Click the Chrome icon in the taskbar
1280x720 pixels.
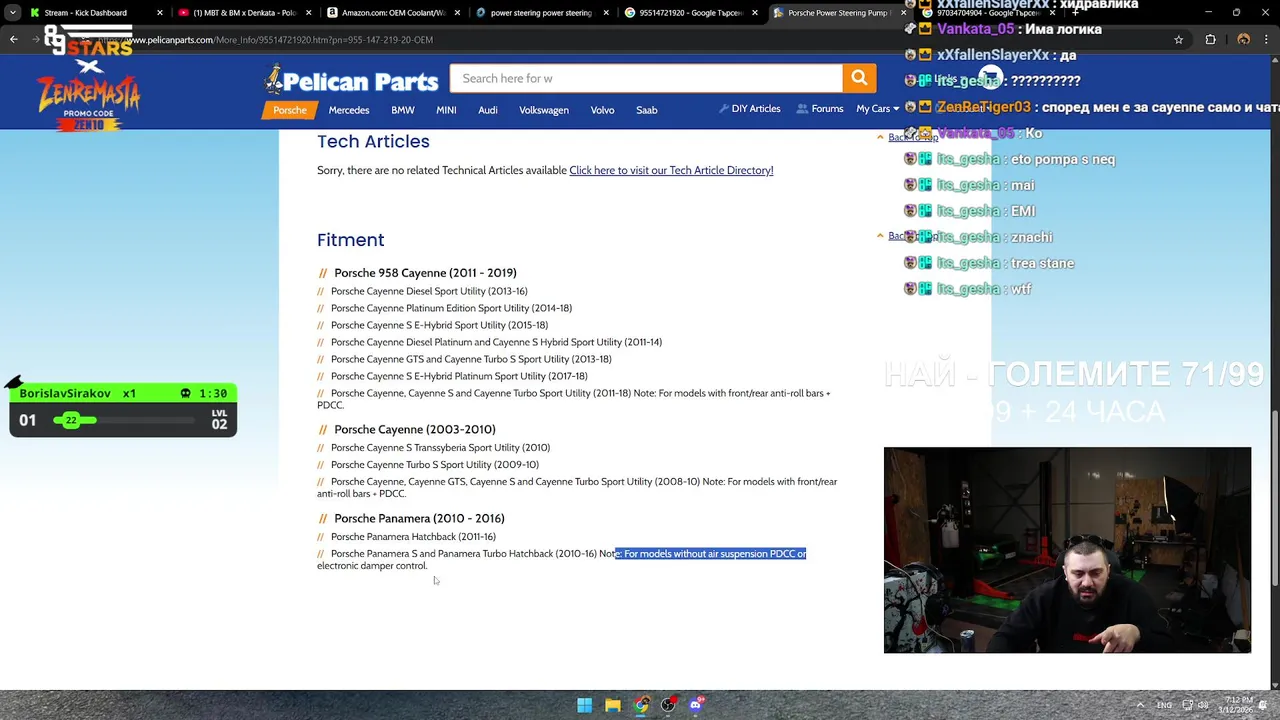point(641,705)
